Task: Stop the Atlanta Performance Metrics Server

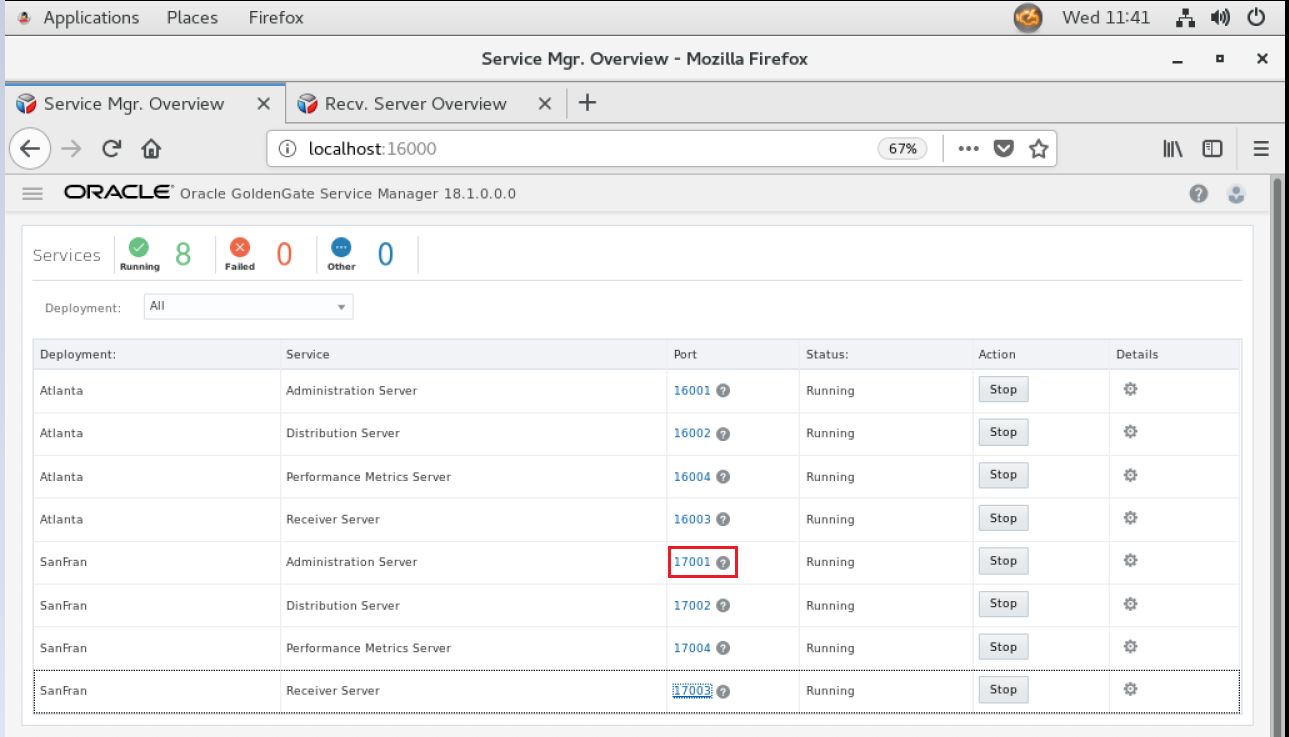Action: (1003, 475)
